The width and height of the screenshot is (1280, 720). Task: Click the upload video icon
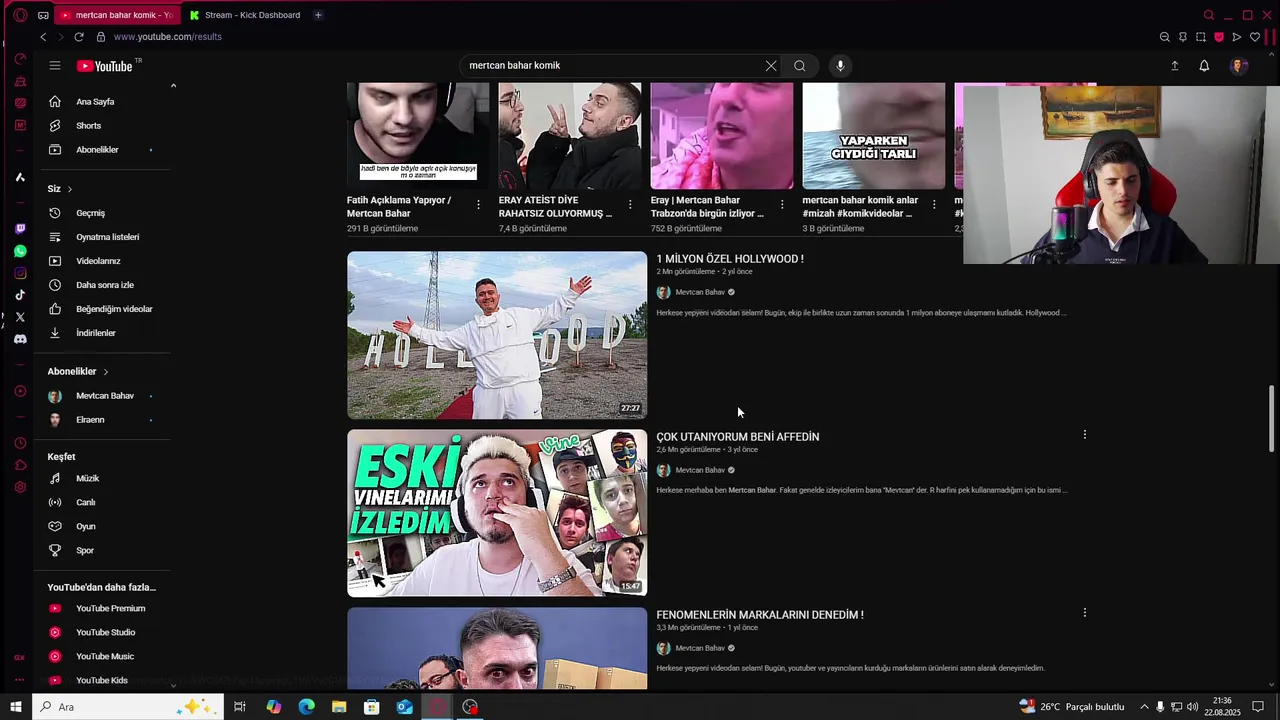click(x=1175, y=66)
